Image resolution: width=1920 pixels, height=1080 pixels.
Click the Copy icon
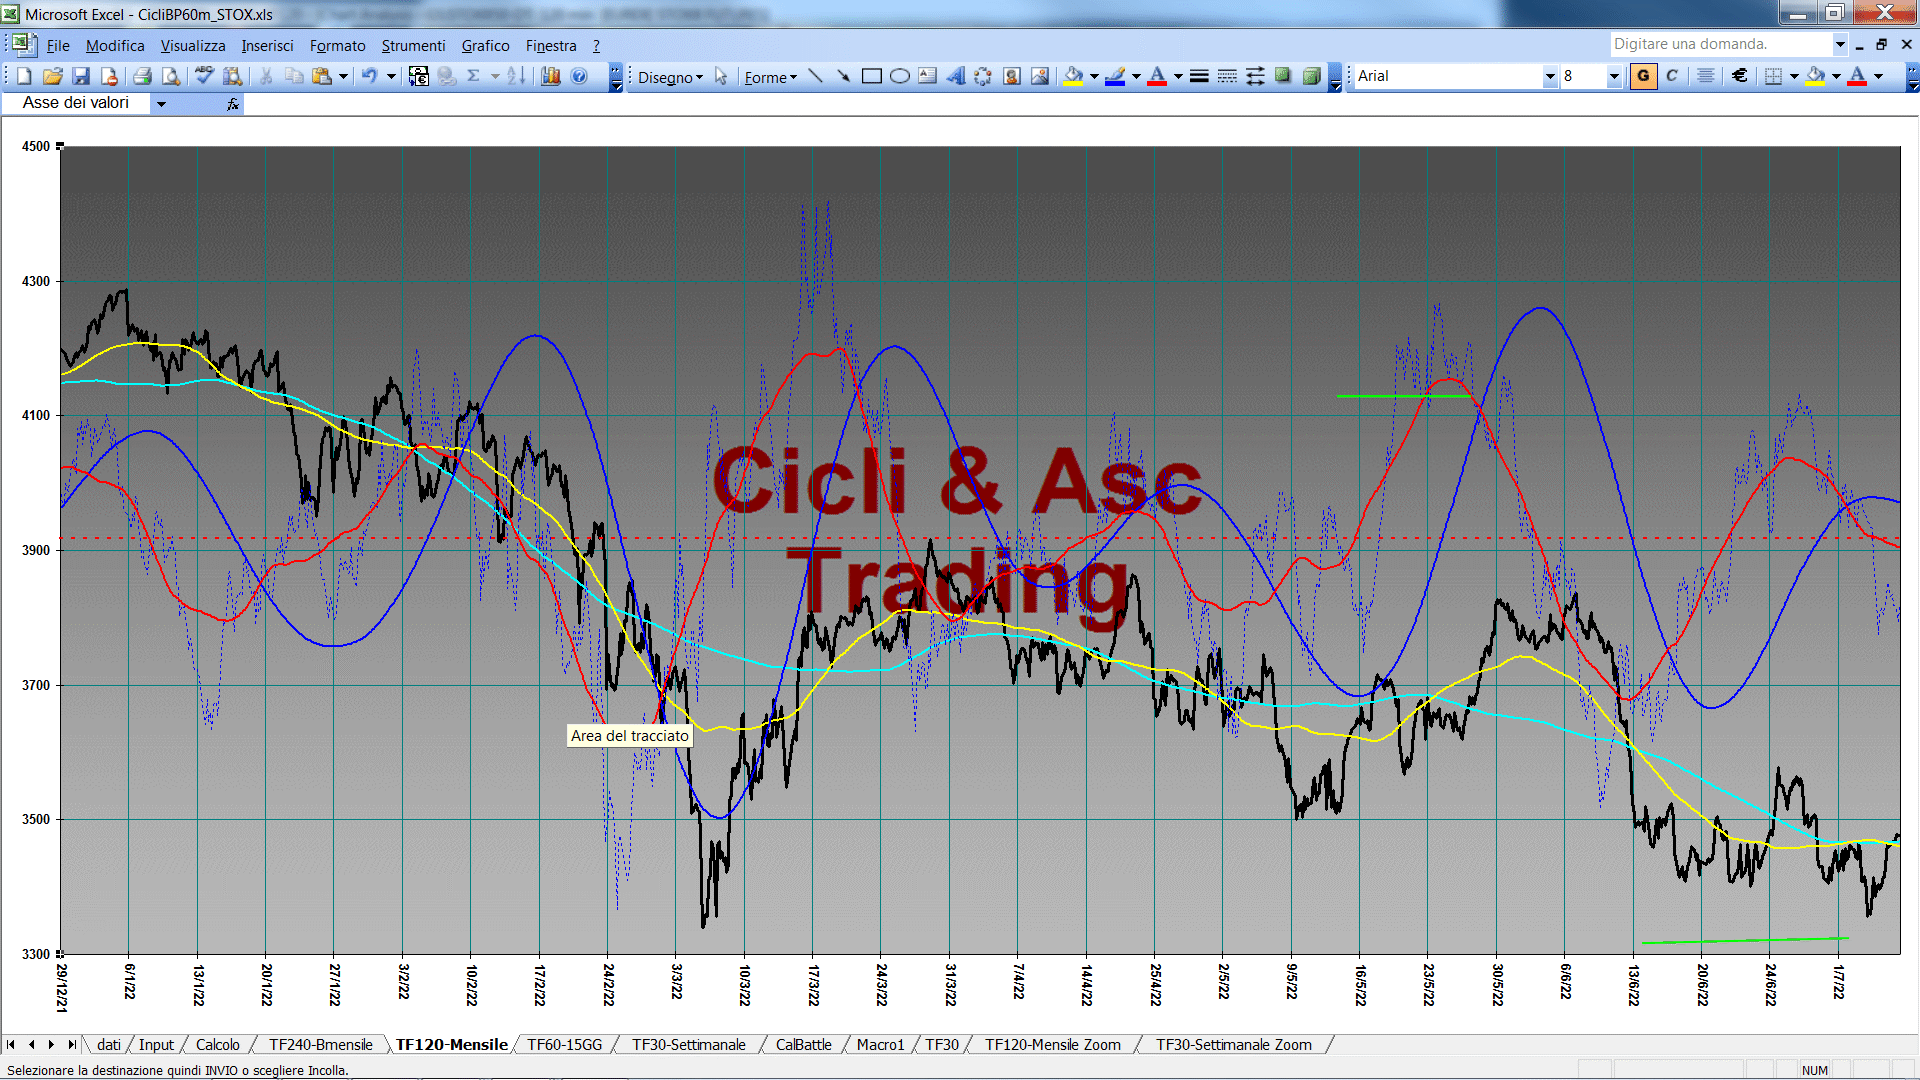[294, 76]
